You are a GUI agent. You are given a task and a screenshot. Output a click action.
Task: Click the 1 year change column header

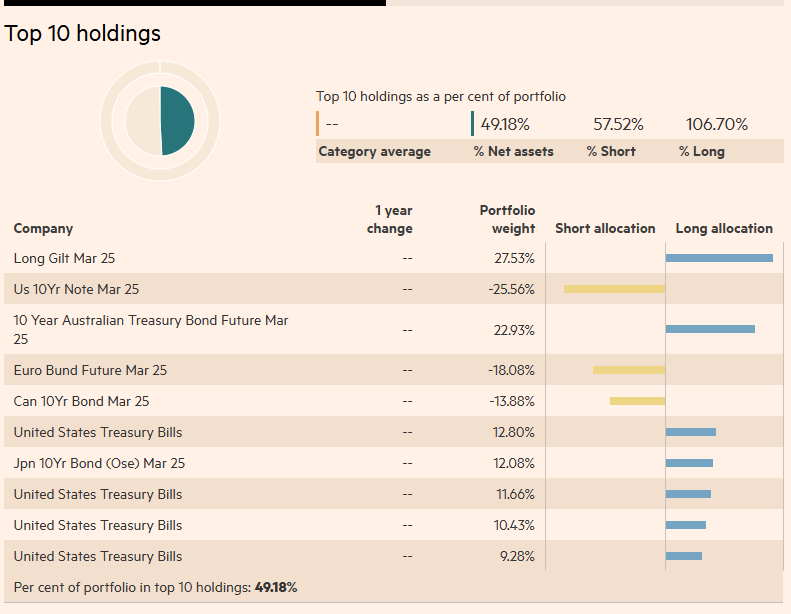click(x=391, y=219)
